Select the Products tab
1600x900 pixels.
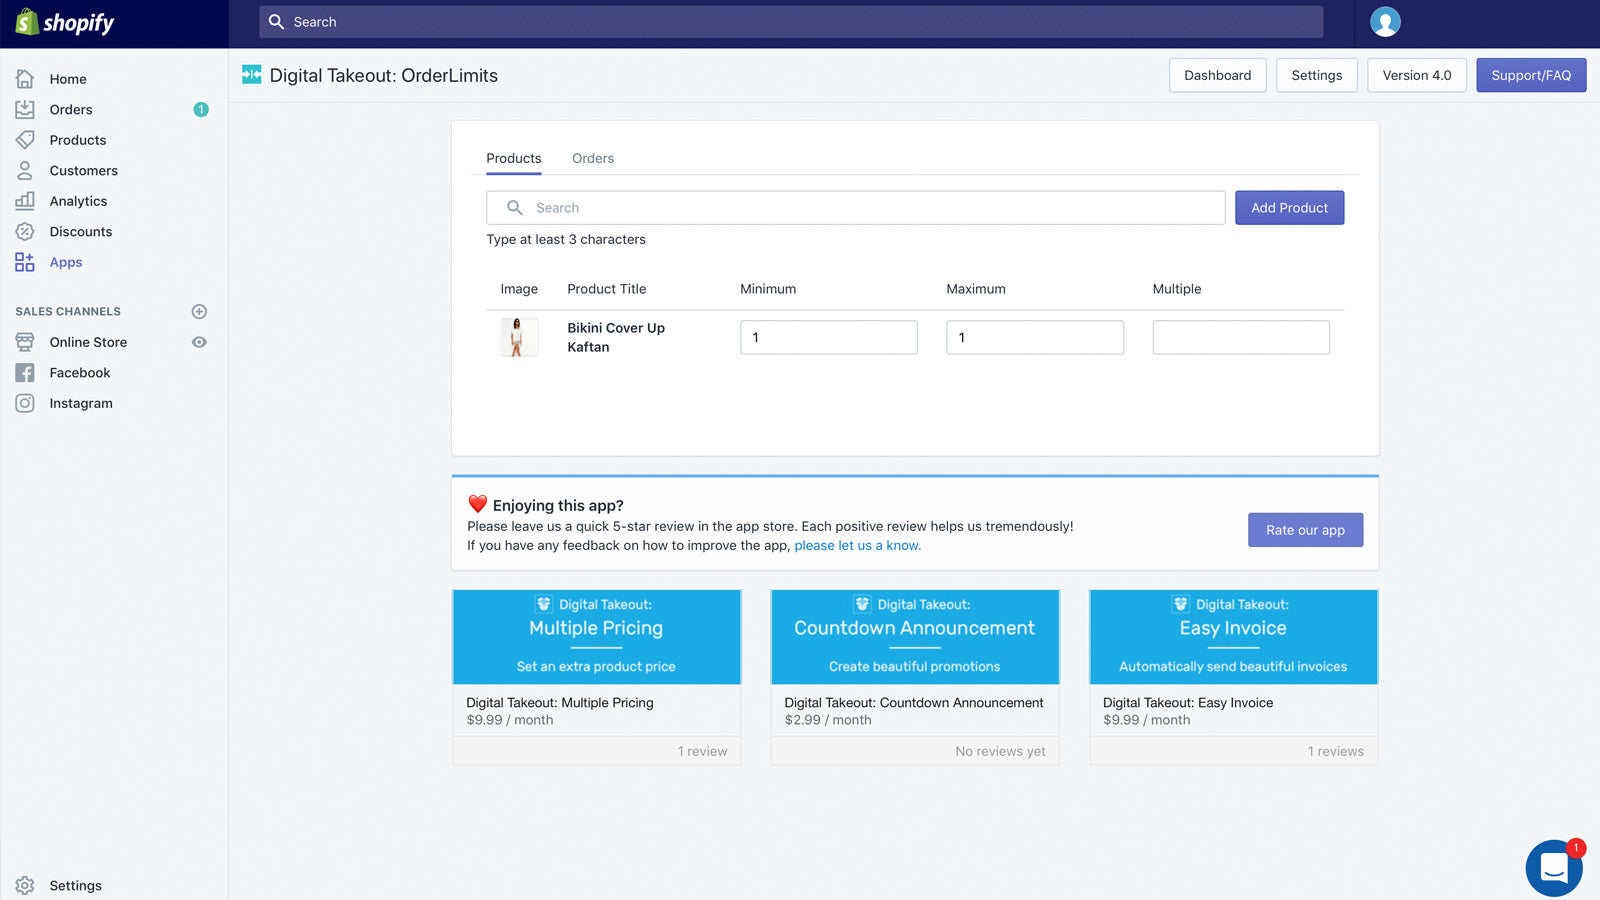coord(513,158)
